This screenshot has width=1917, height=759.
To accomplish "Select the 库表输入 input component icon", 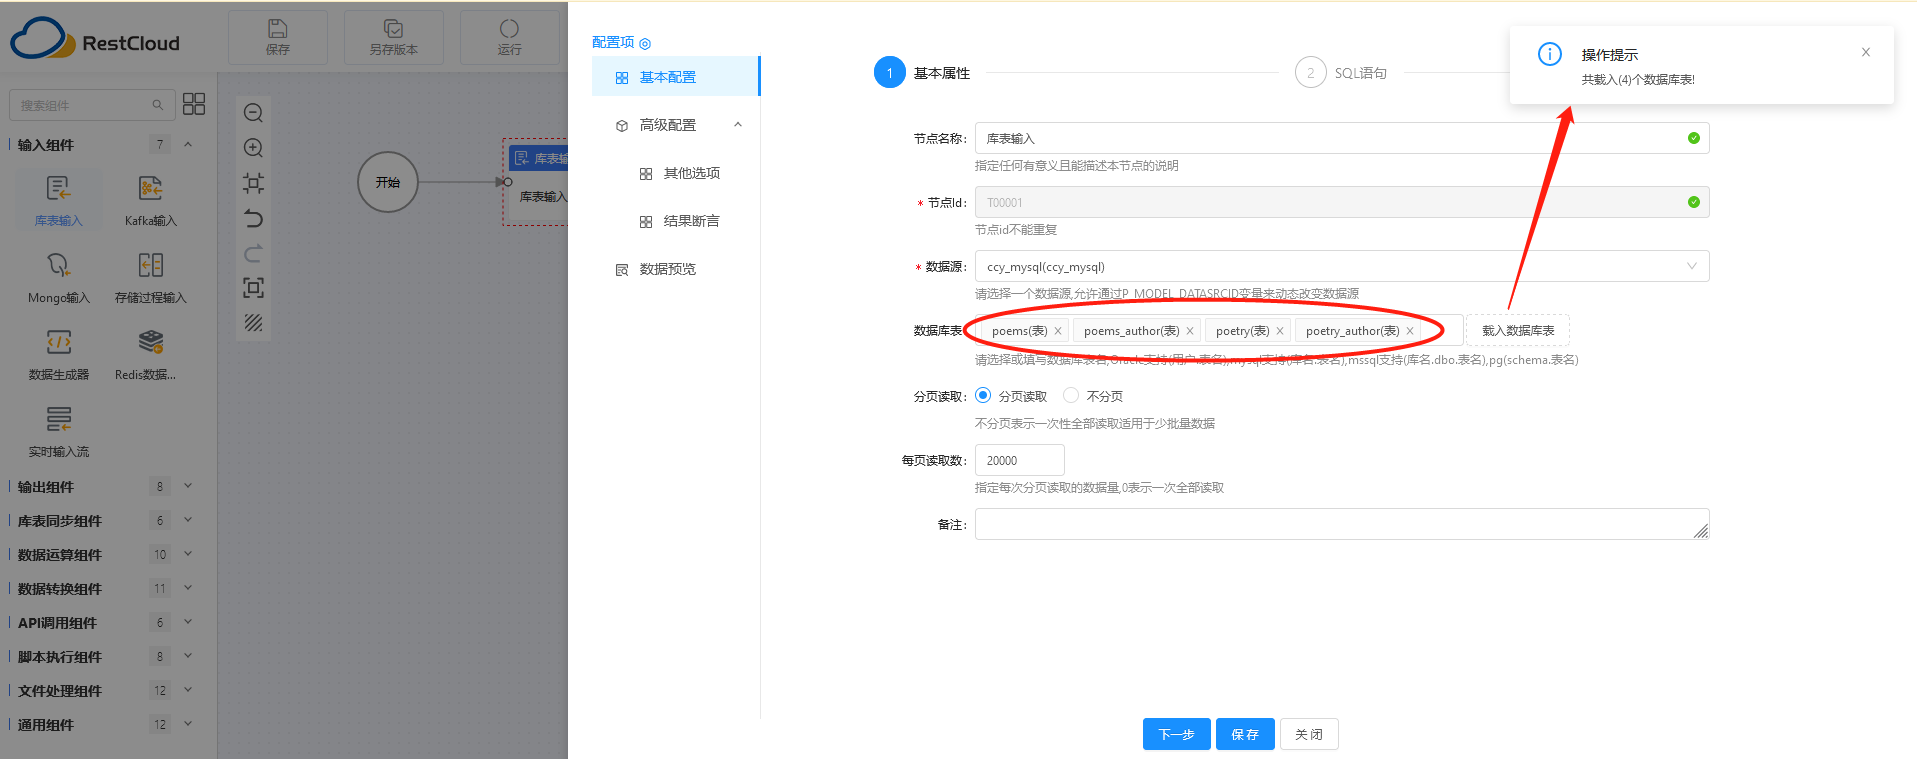I will tap(58, 188).
